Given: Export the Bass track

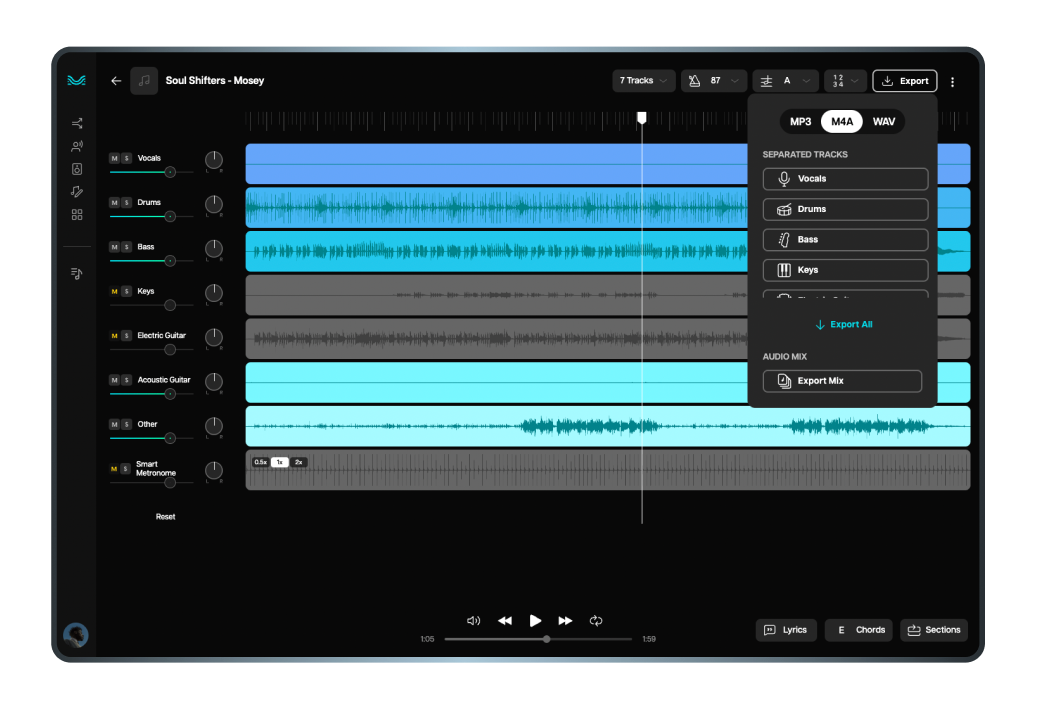Looking at the screenshot, I should (x=845, y=239).
